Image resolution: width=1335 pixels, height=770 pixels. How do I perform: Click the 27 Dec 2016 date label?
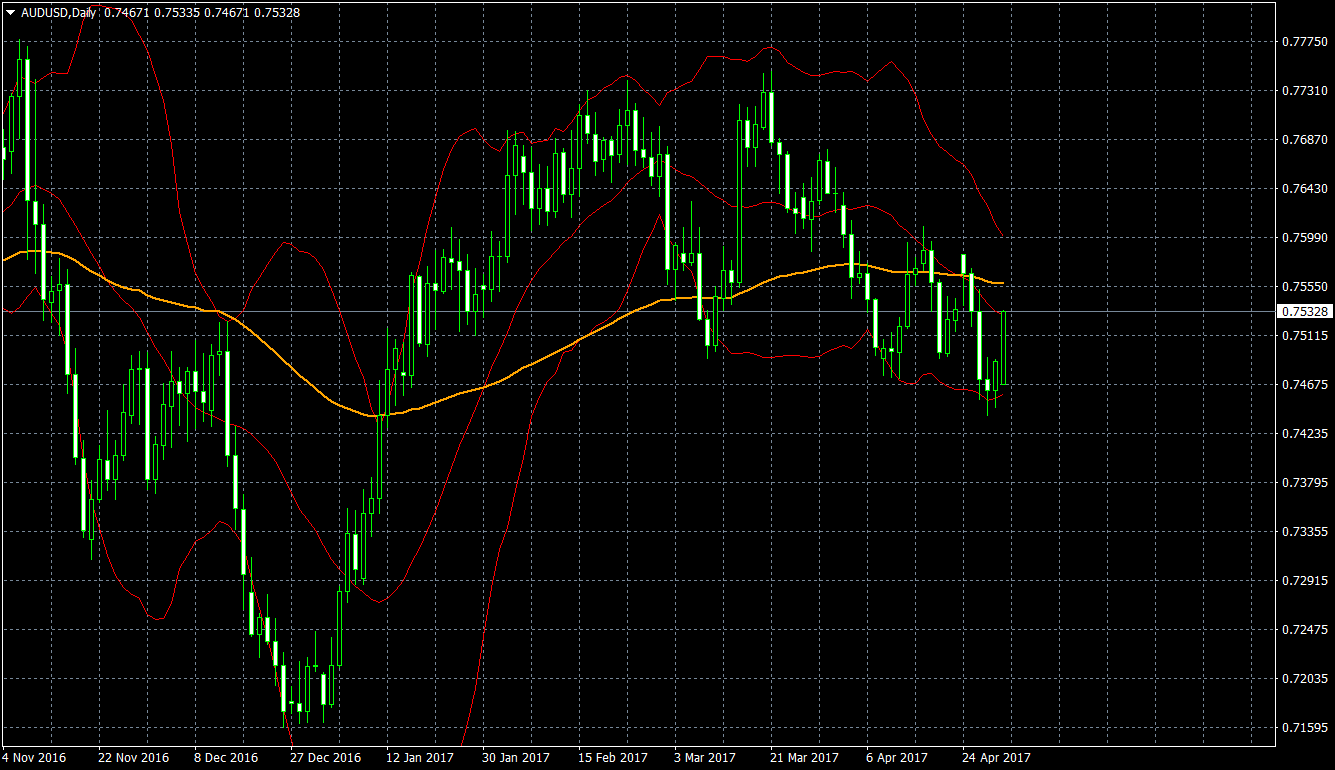click(x=326, y=758)
